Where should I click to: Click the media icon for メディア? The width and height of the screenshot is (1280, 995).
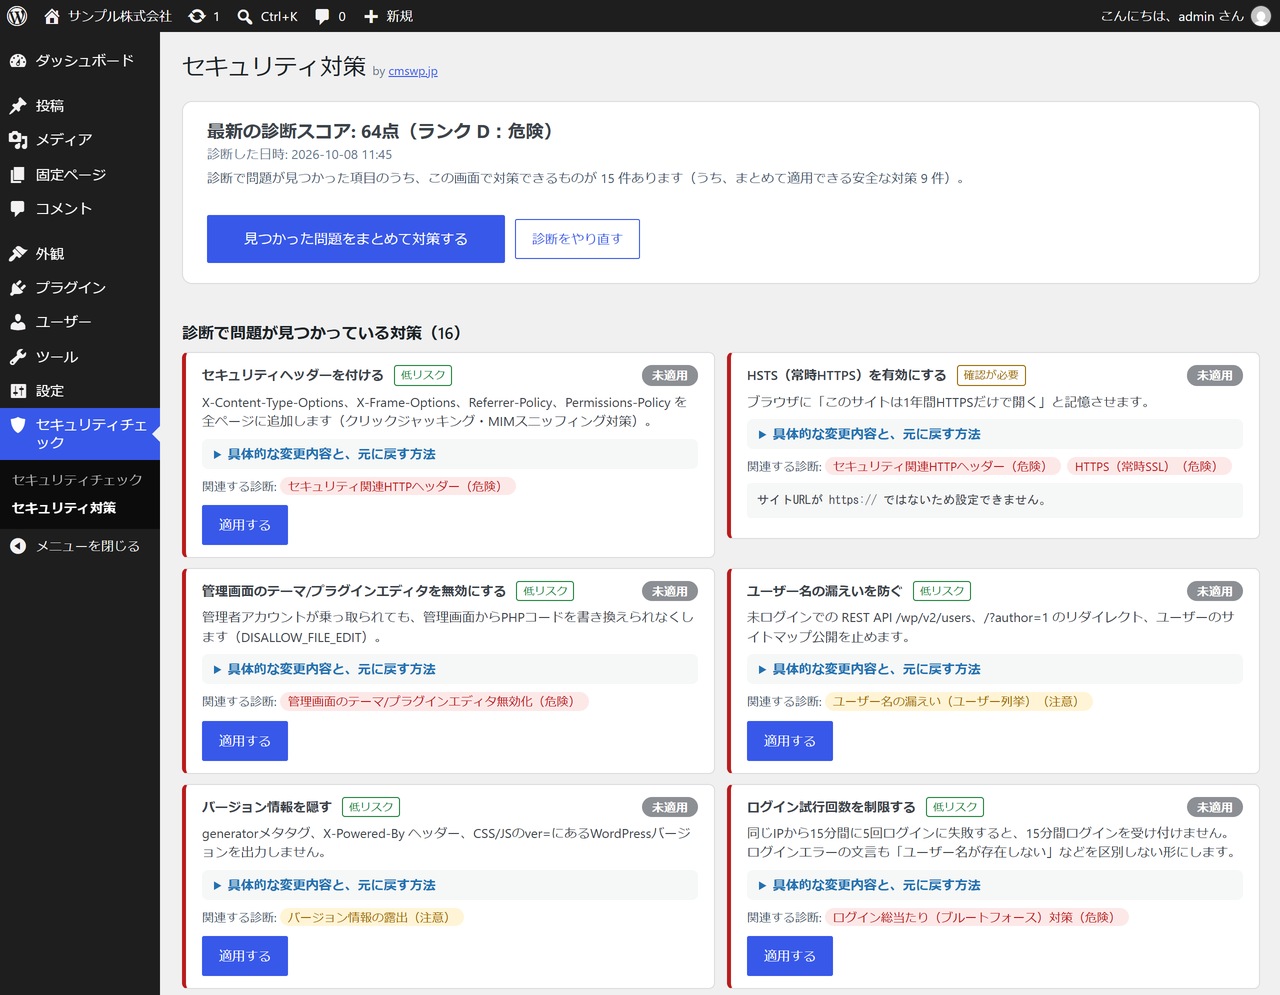click(18, 140)
